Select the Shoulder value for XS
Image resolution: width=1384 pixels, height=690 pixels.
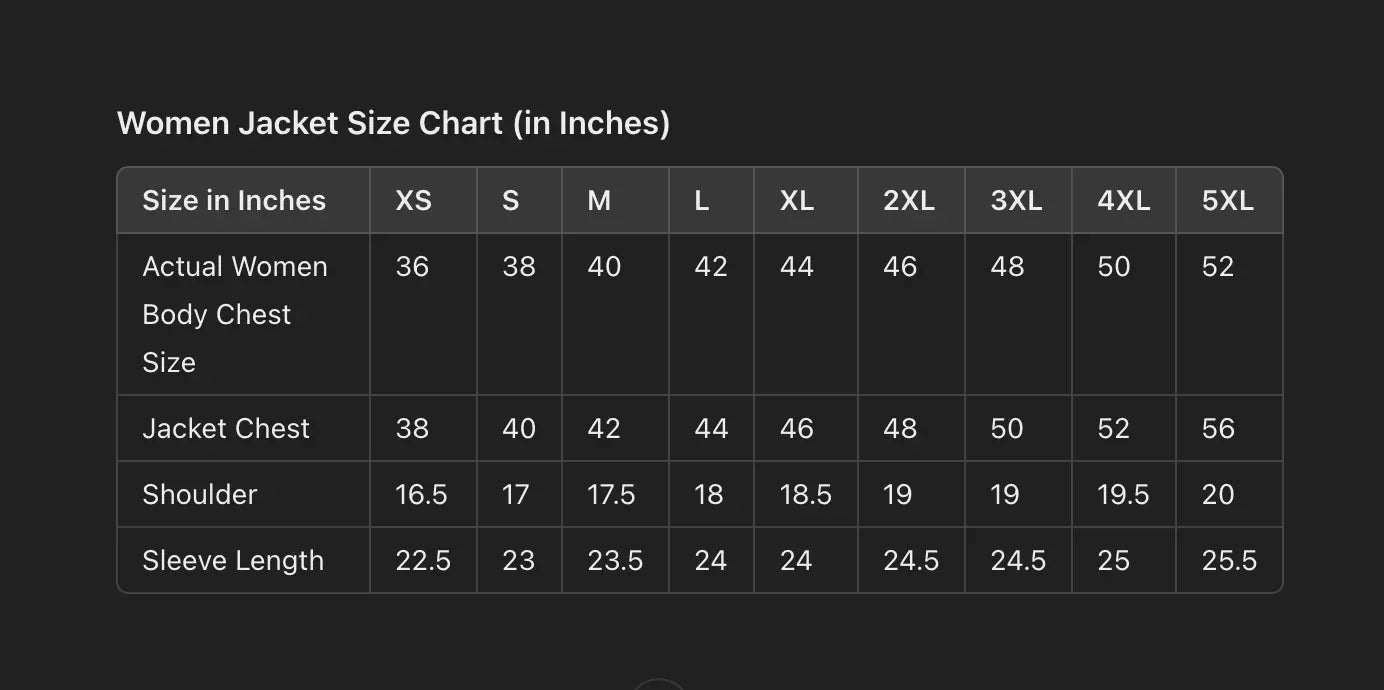click(x=421, y=495)
